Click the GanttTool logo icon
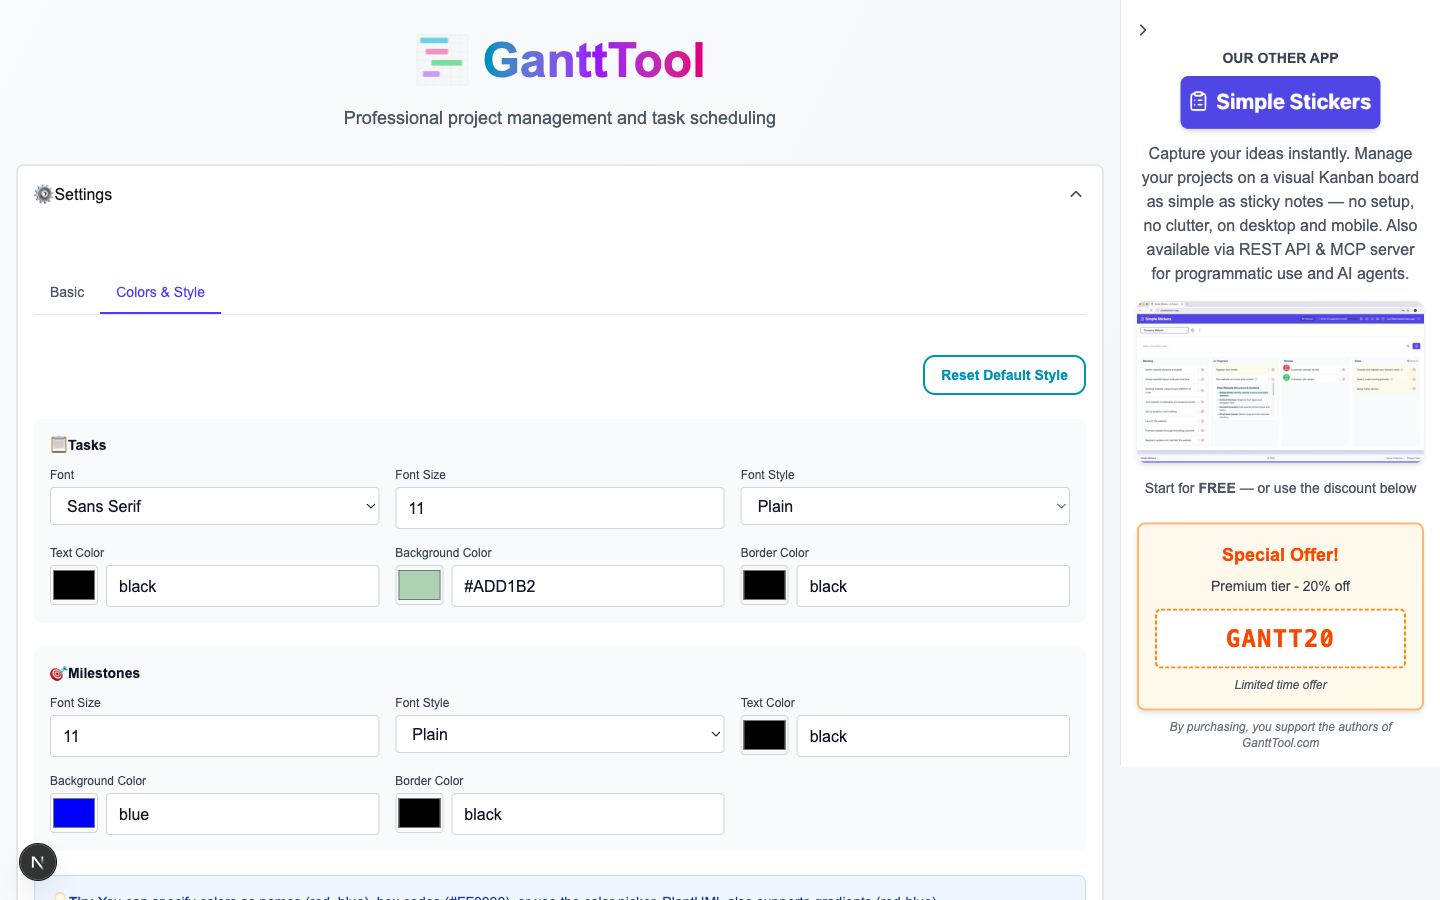 click(442, 60)
